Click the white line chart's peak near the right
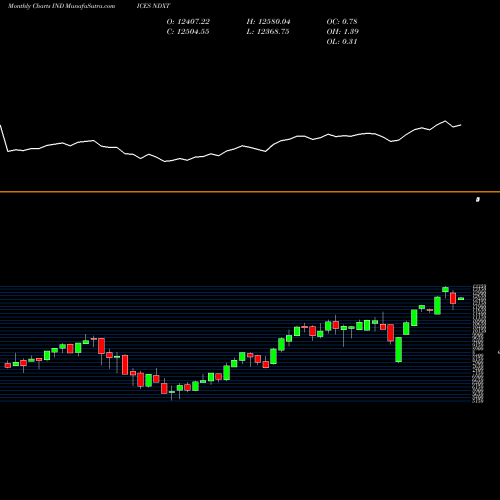 coord(445,121)
